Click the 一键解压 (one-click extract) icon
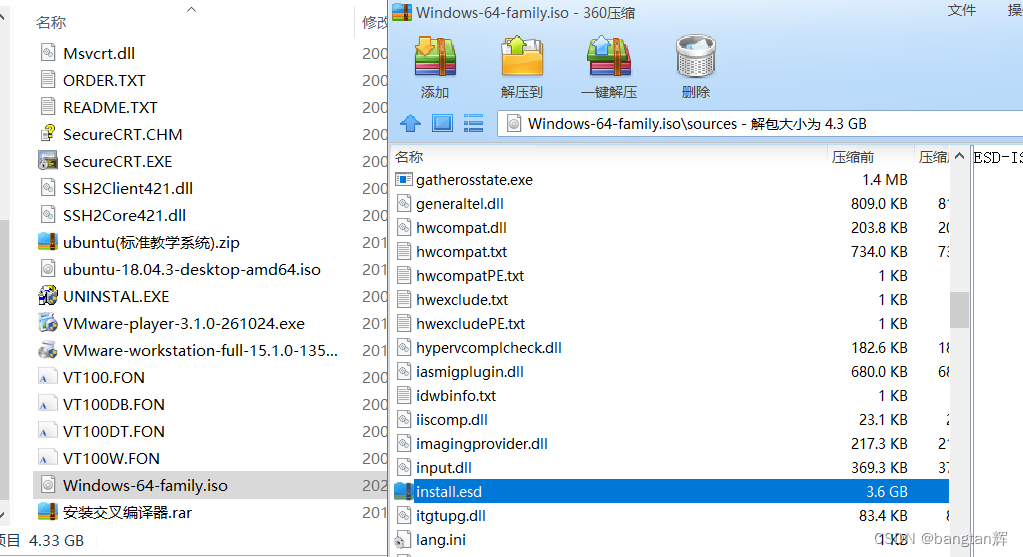 pos(609,57)
